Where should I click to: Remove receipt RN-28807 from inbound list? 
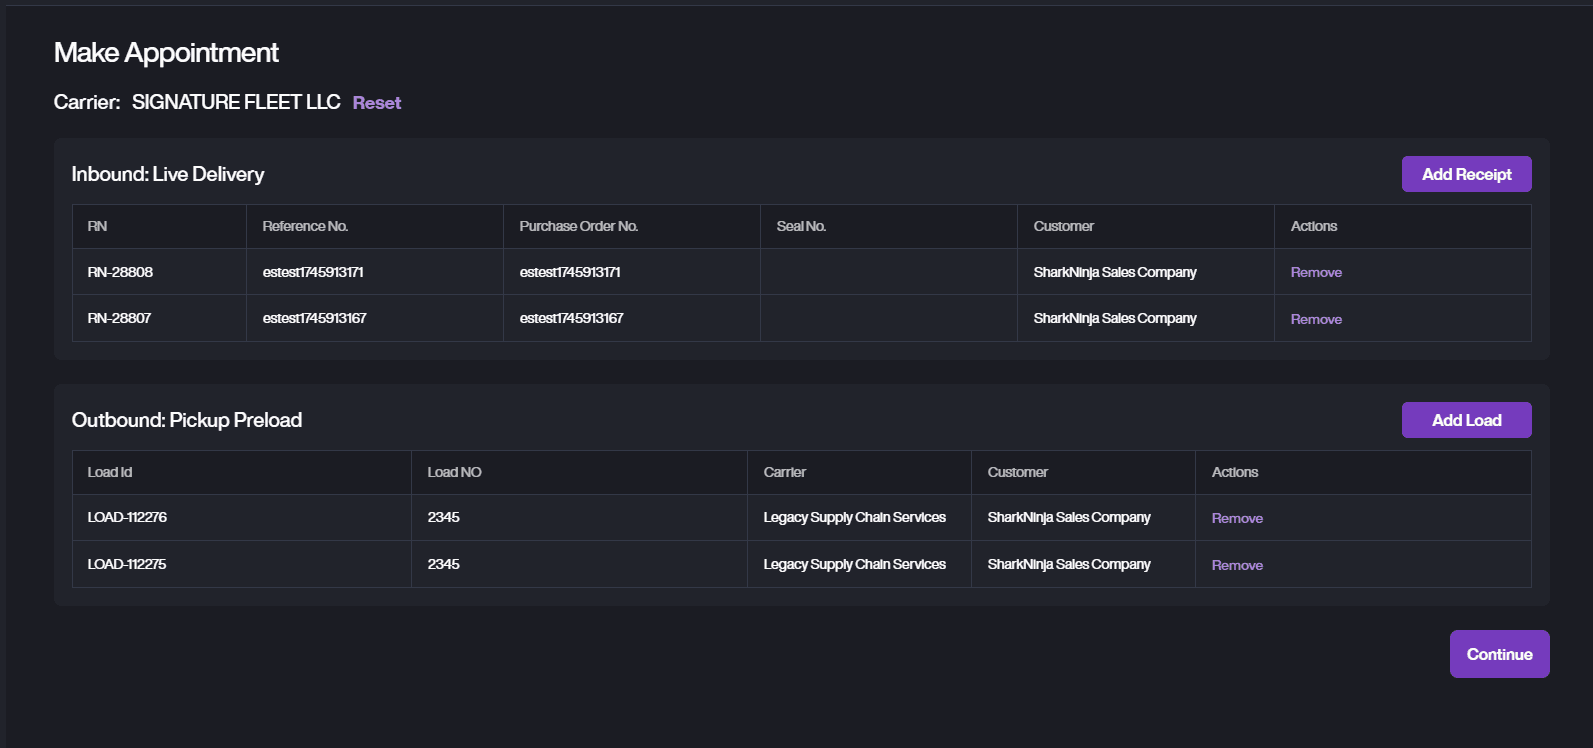point(1316,319)
